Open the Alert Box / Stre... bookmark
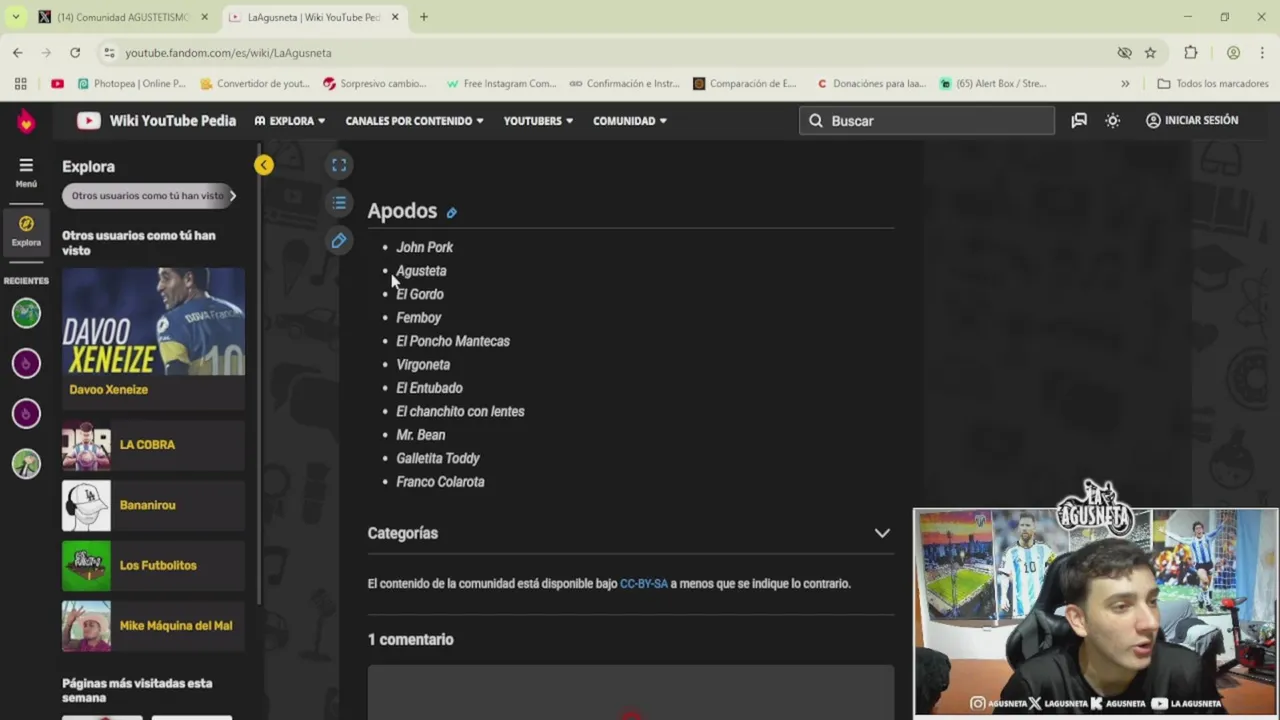Screen dimensions: 1280x720 pos(993,84)
